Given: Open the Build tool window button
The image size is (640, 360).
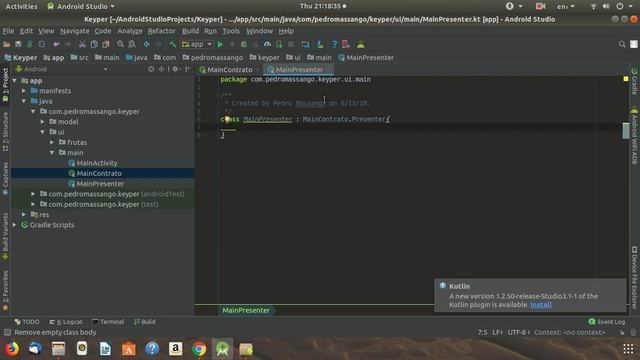Looking at the screenshot, I should click(x=145, y=322).
